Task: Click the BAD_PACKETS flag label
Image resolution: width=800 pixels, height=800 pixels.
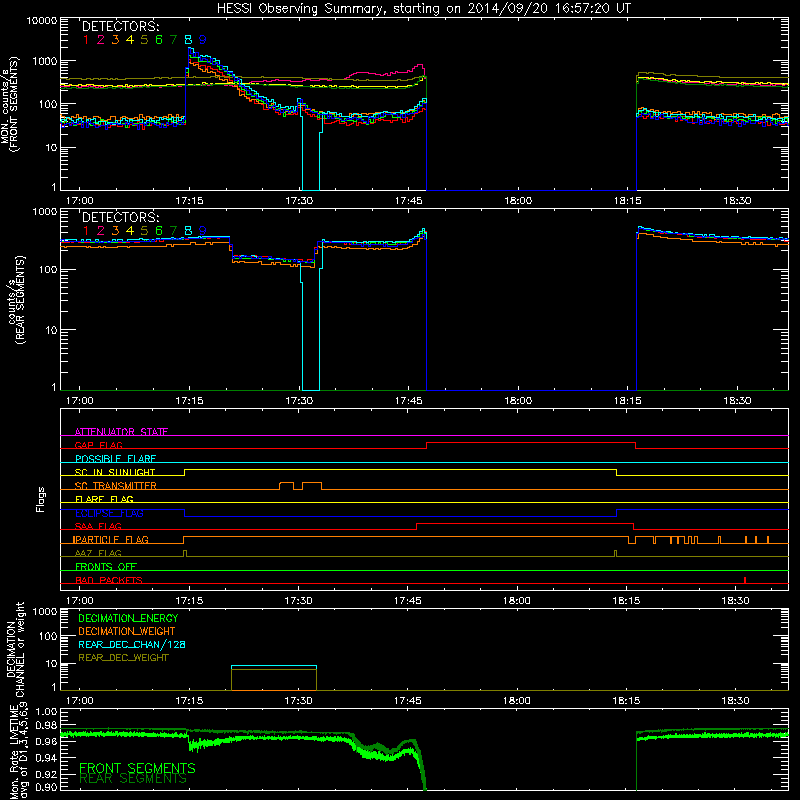Action: point(109,580)
